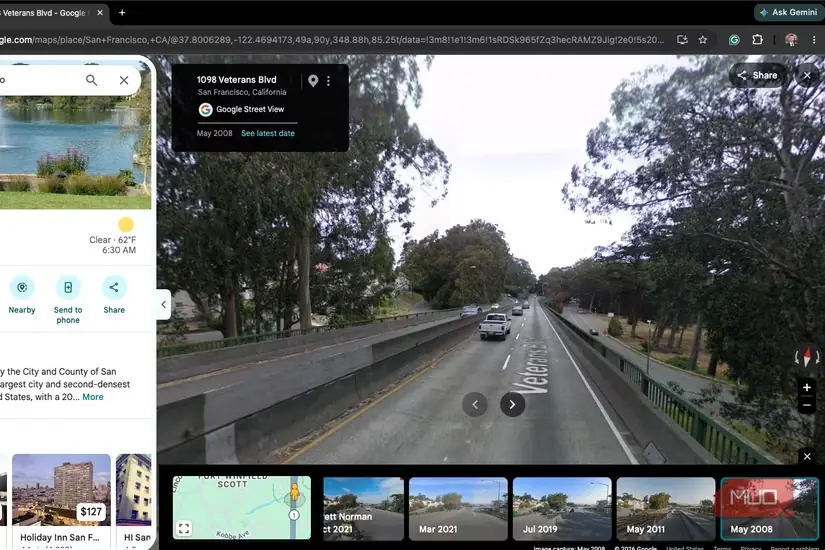
Task: Click the Pegman on the minimap
Action: [295, 492]
